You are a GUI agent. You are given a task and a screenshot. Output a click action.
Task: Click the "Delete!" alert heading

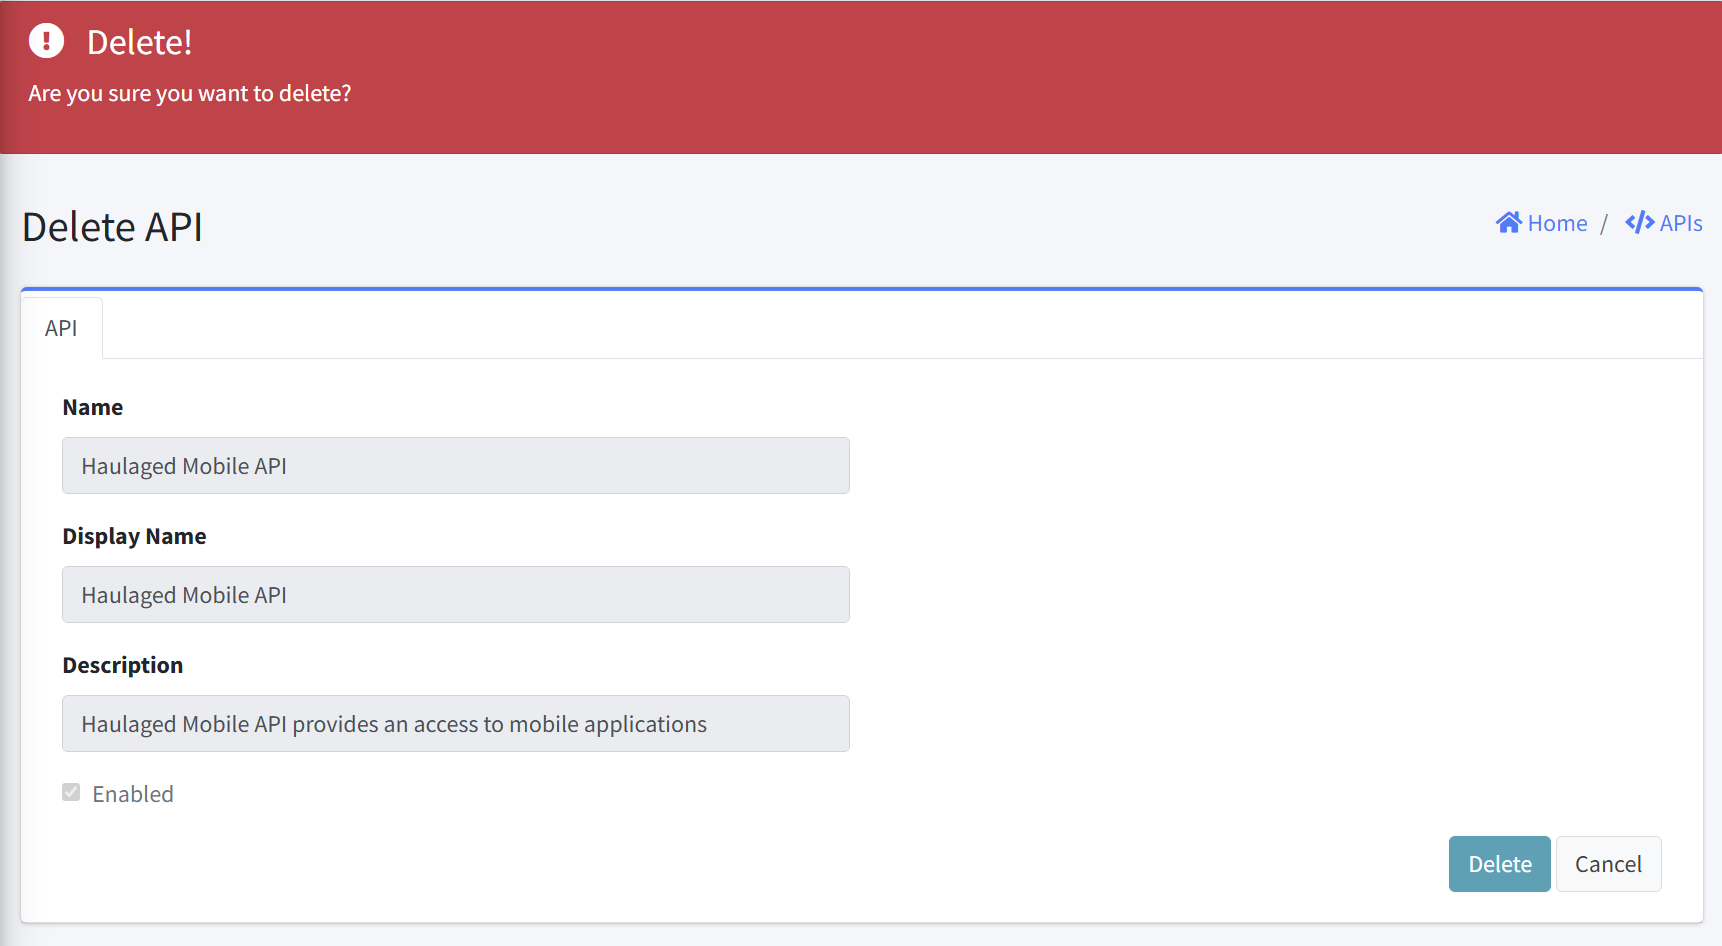(139, 42)
